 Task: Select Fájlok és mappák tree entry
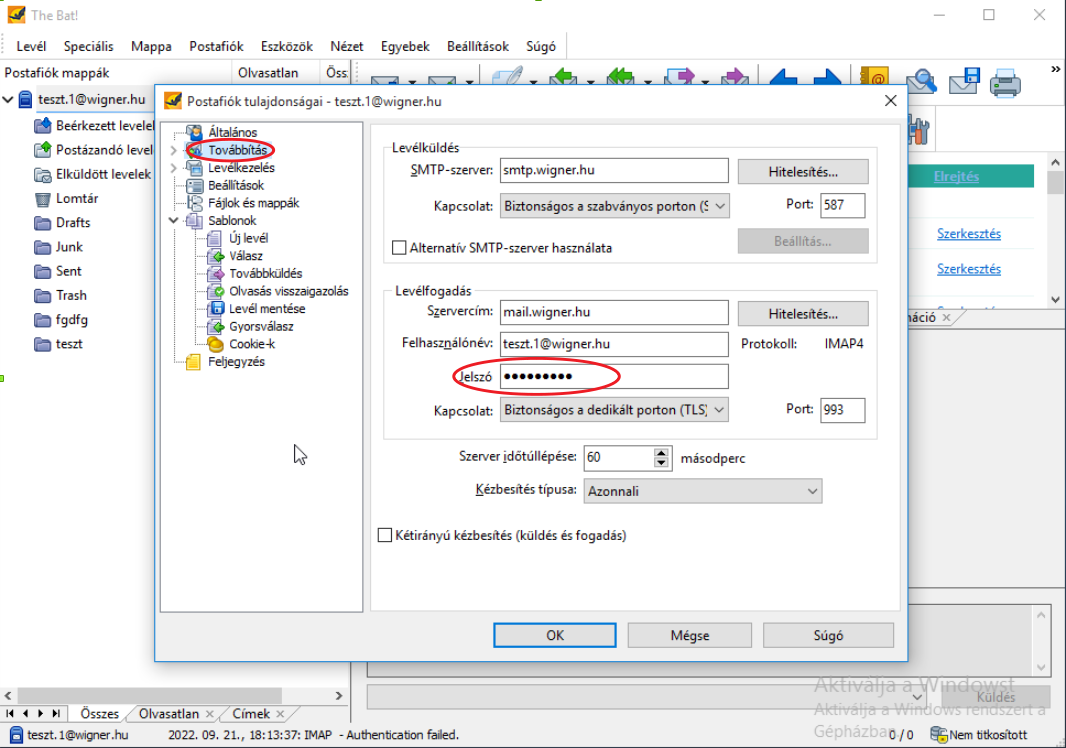point(253,203)
